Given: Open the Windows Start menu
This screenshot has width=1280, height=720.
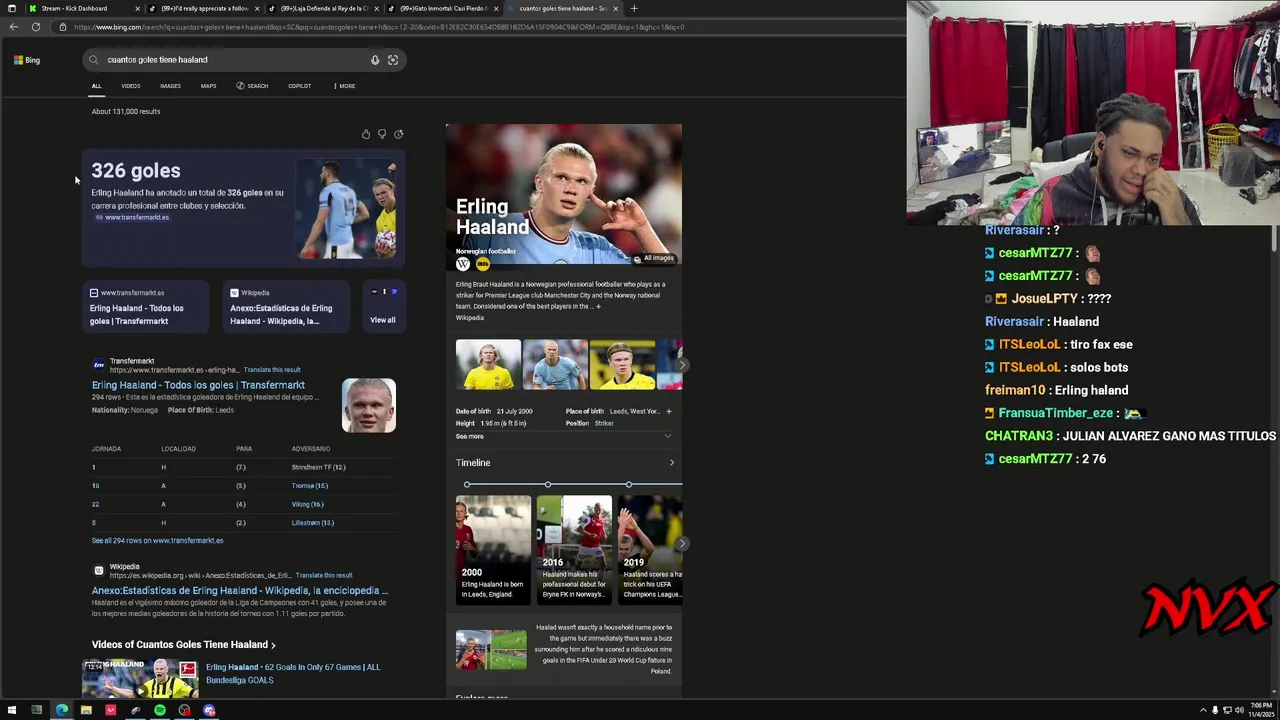Looking at the screenshot, I should [x=12, y=711].
